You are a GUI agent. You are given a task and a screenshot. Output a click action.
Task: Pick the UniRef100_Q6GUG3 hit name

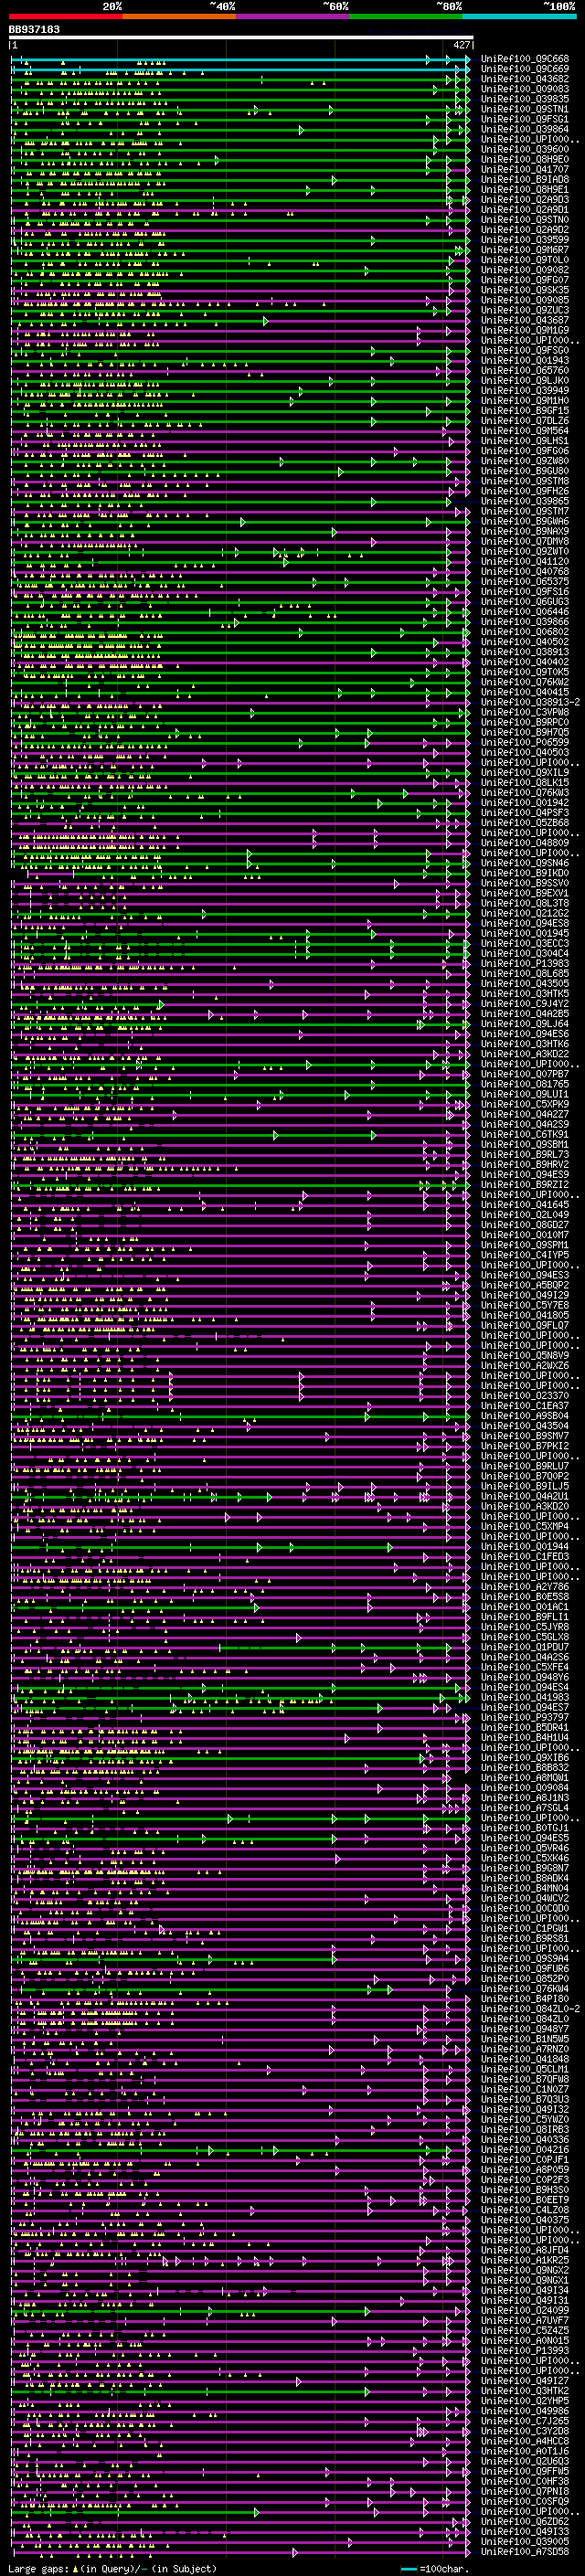click(x=525, y=602)
